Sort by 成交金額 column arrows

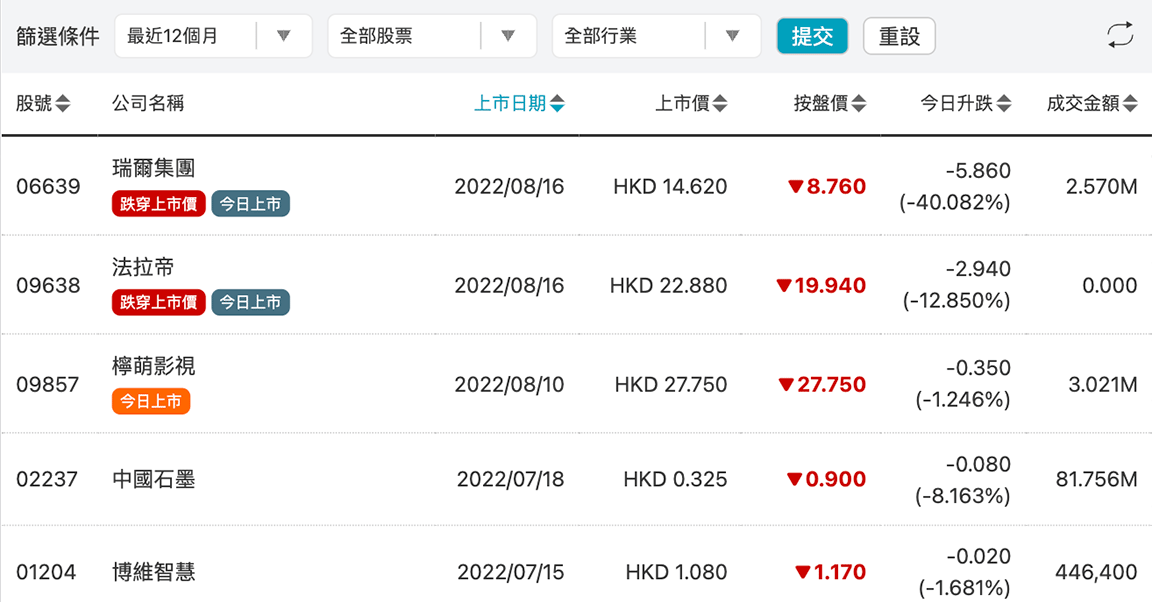[1130, 104]
